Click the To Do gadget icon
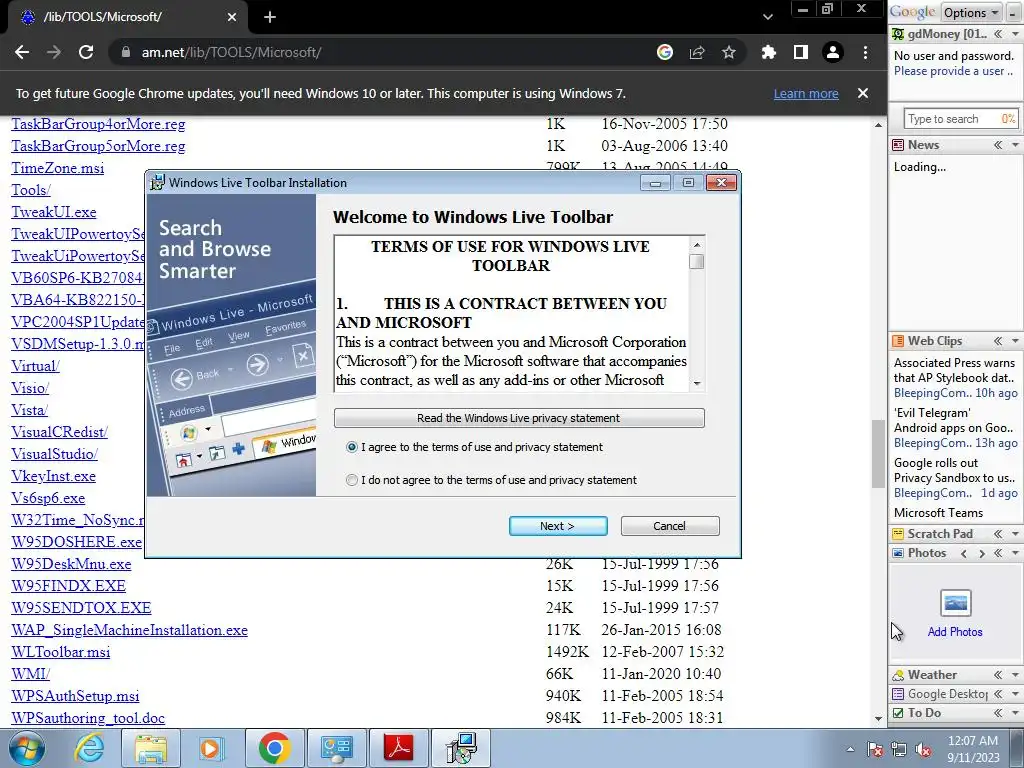Image resolution: width=1024 pixels, height=768 pixels. [899, 712]
